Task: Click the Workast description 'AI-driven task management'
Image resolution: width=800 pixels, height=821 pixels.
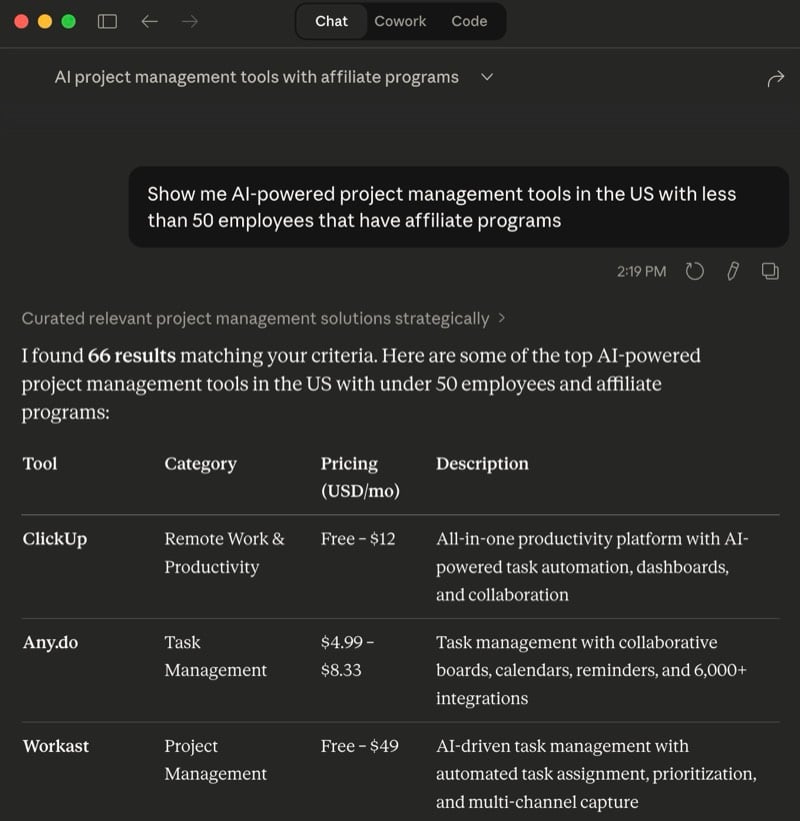Action: click(x=596, y=774)
